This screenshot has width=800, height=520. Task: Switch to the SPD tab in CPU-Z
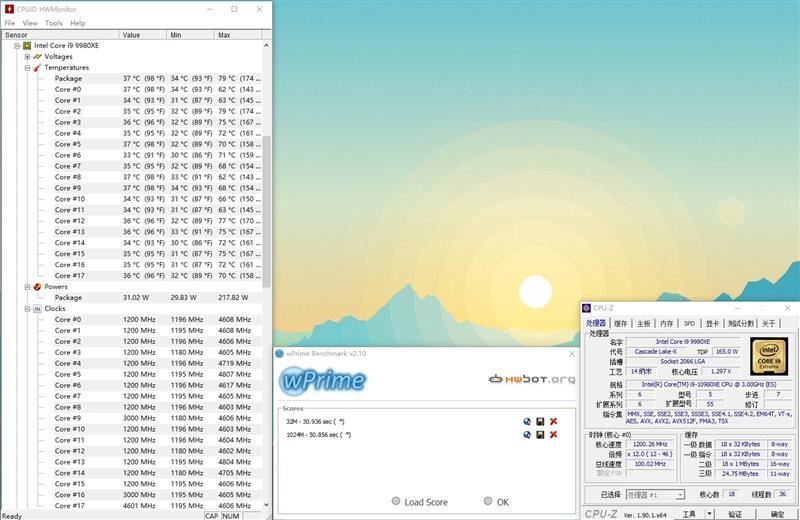tap(689, 324)
